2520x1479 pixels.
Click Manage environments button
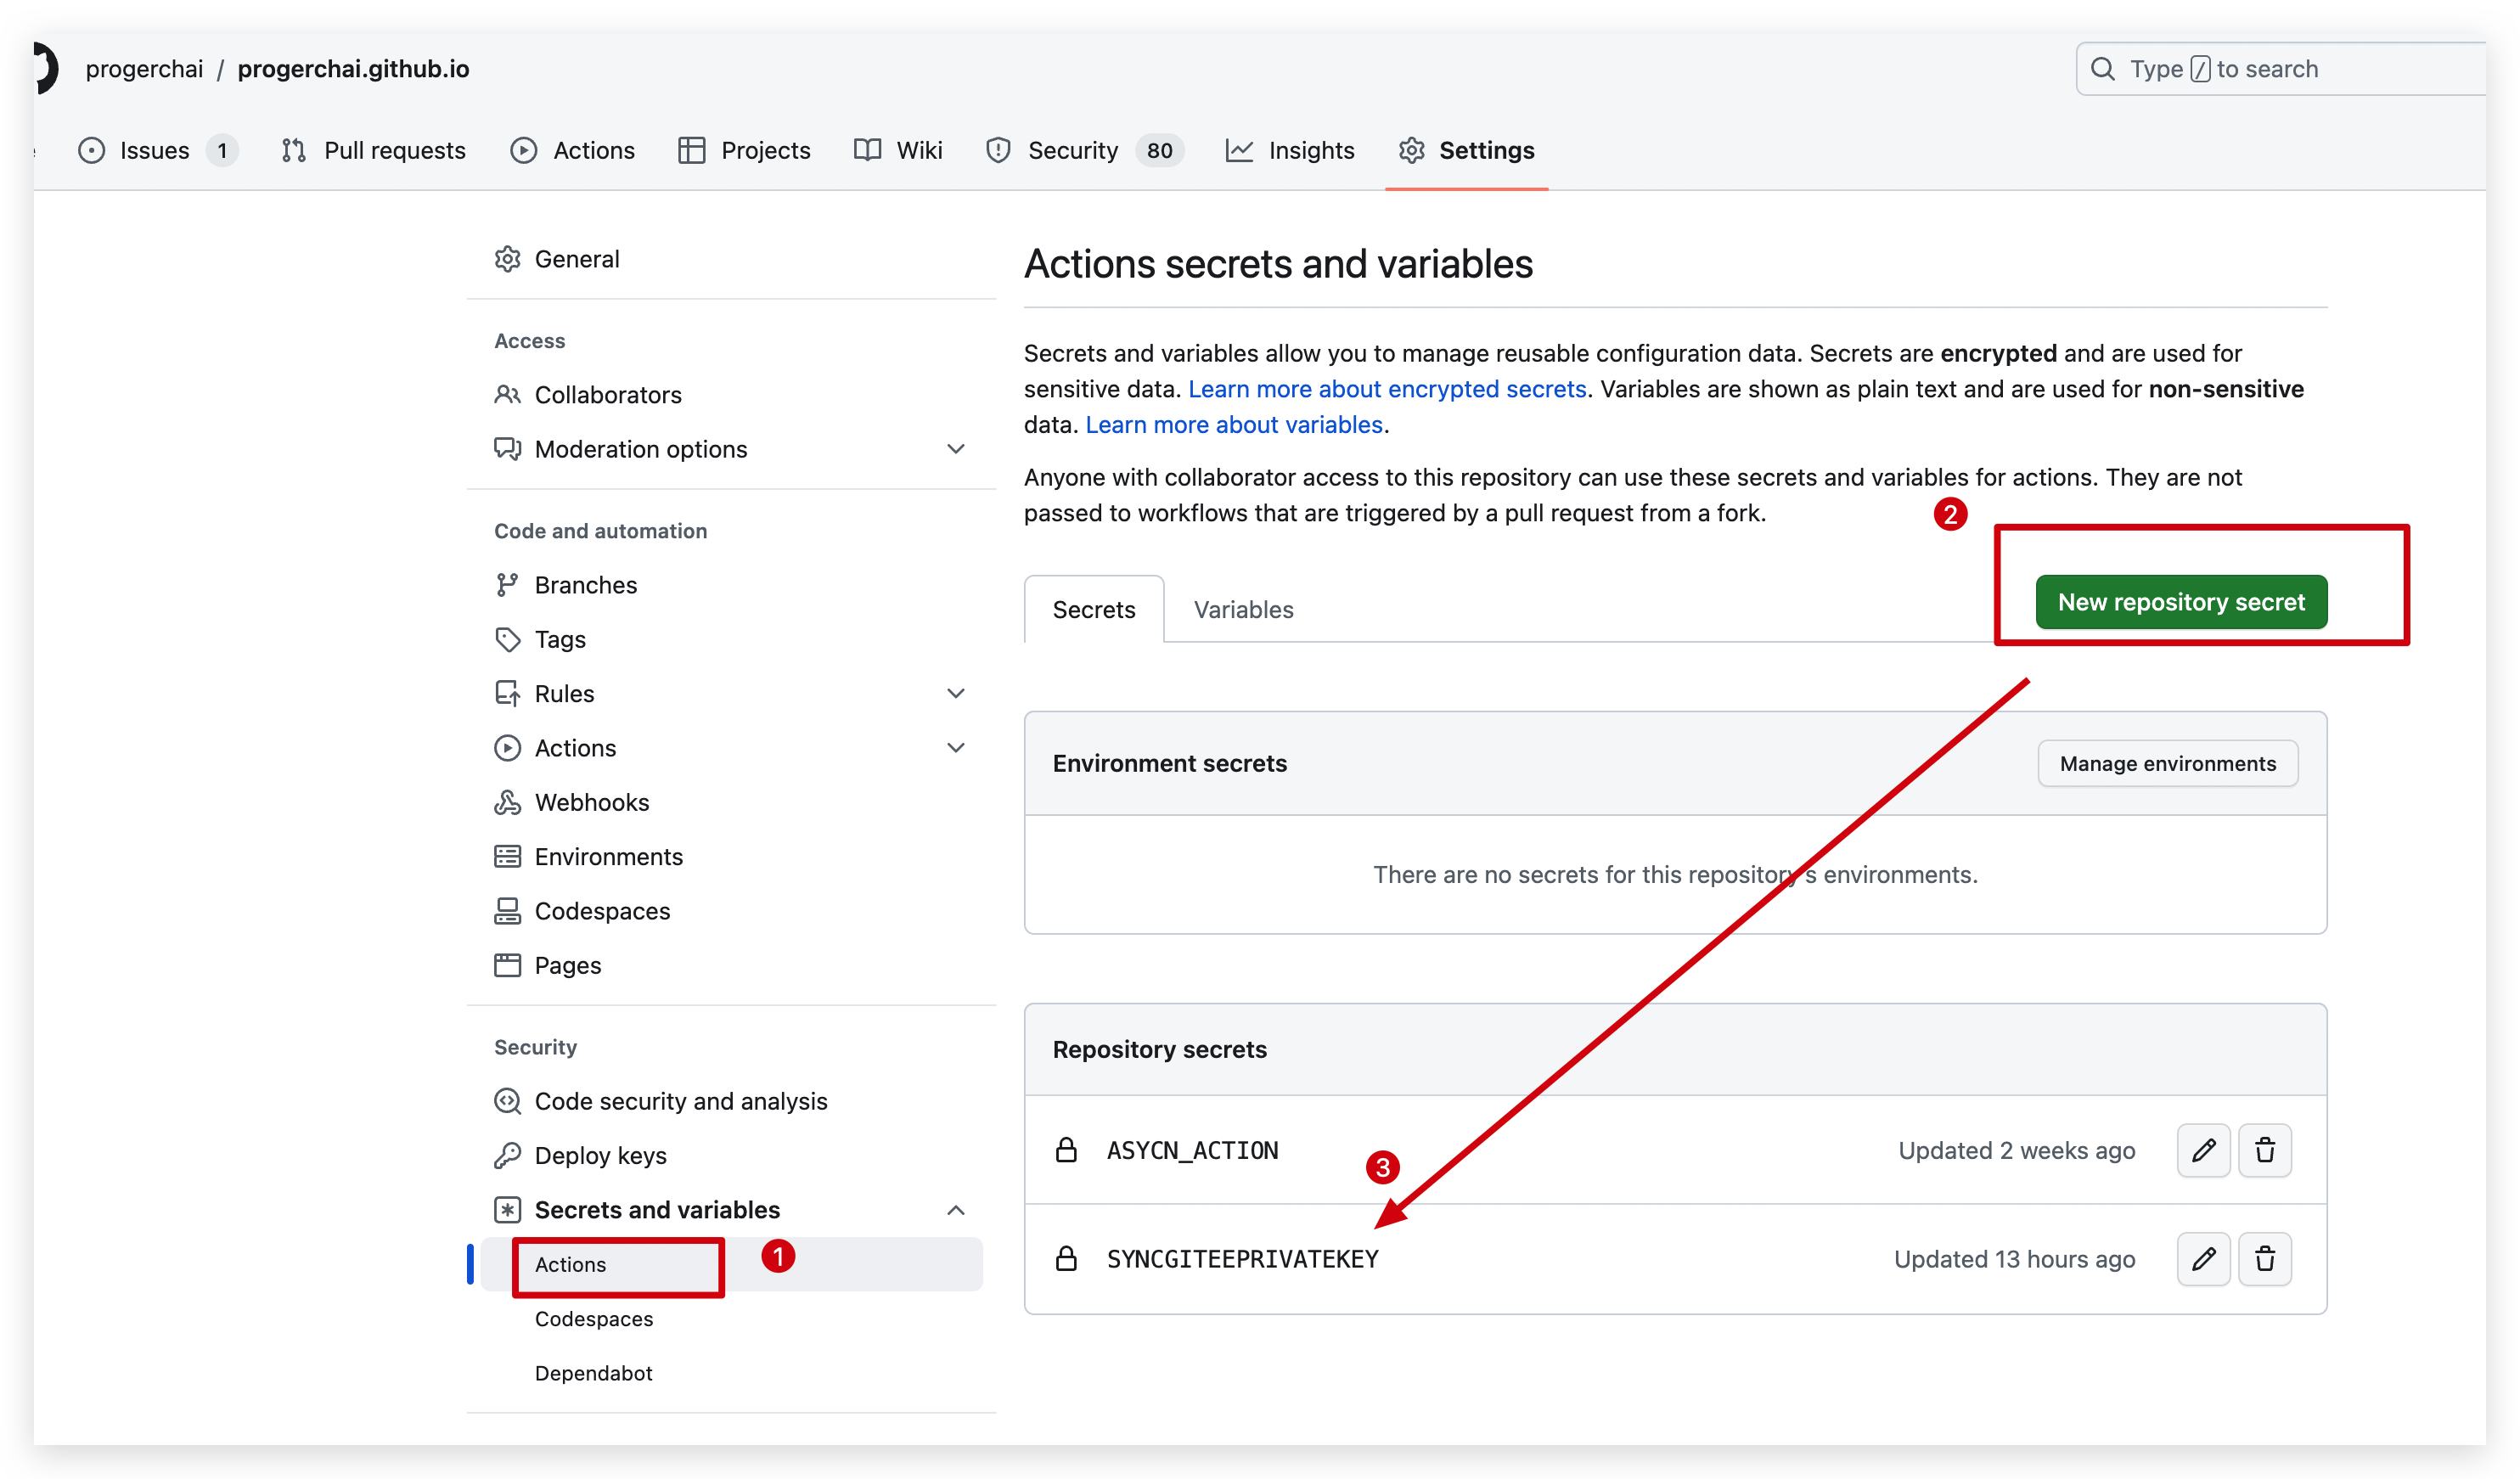pos(2167,763)
